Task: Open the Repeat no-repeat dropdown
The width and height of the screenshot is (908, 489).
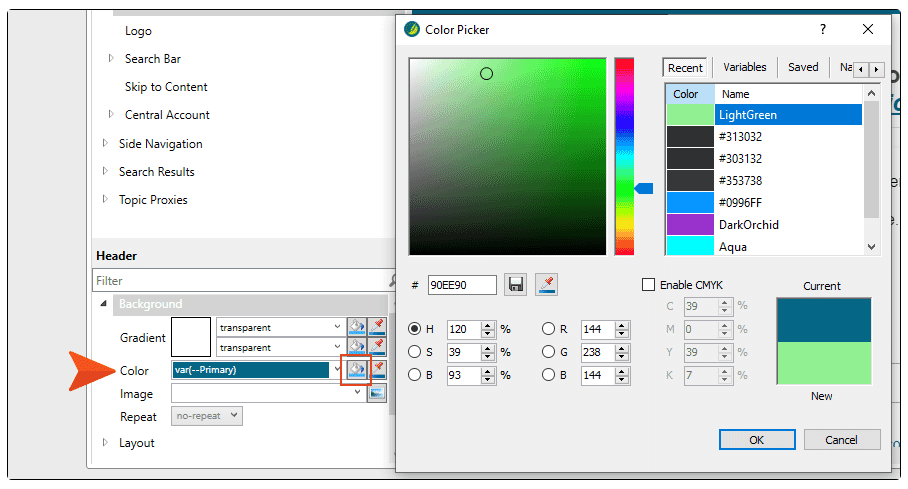Action: 207,415
